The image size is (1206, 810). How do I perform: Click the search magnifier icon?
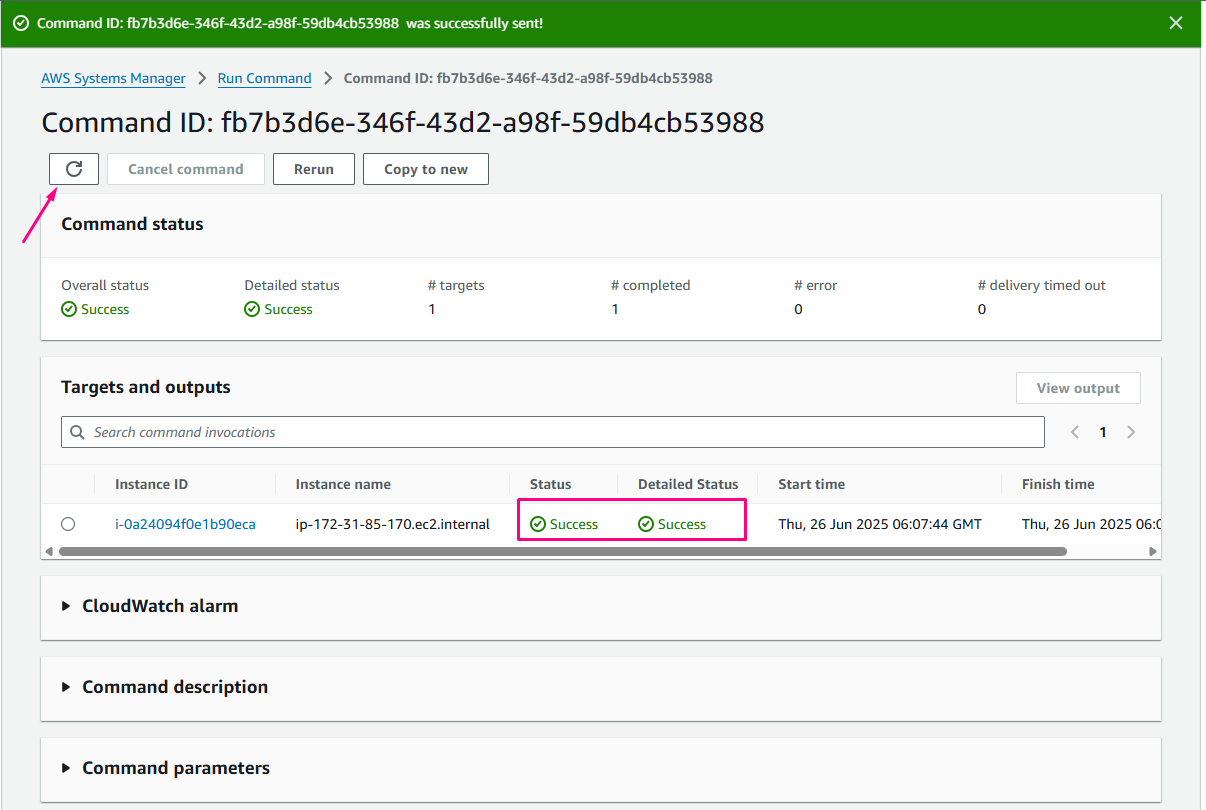point(78,432)
